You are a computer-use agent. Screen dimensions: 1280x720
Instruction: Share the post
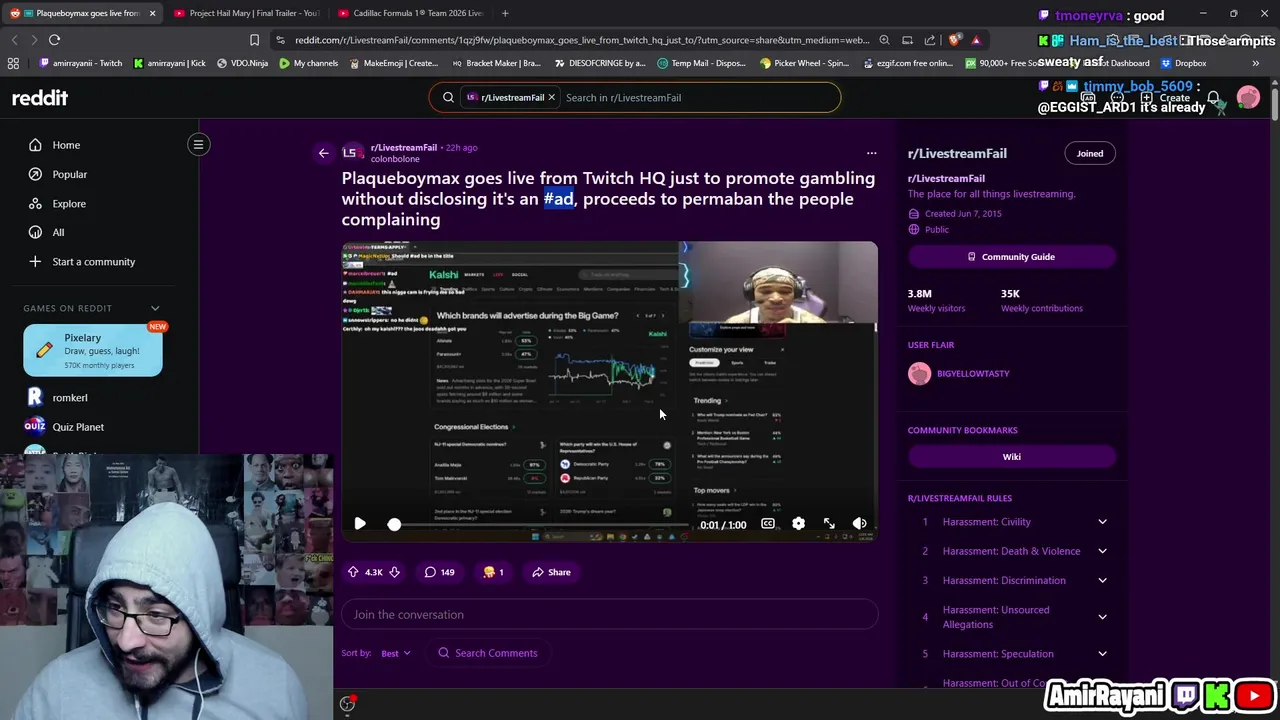[x=551, y=572]
